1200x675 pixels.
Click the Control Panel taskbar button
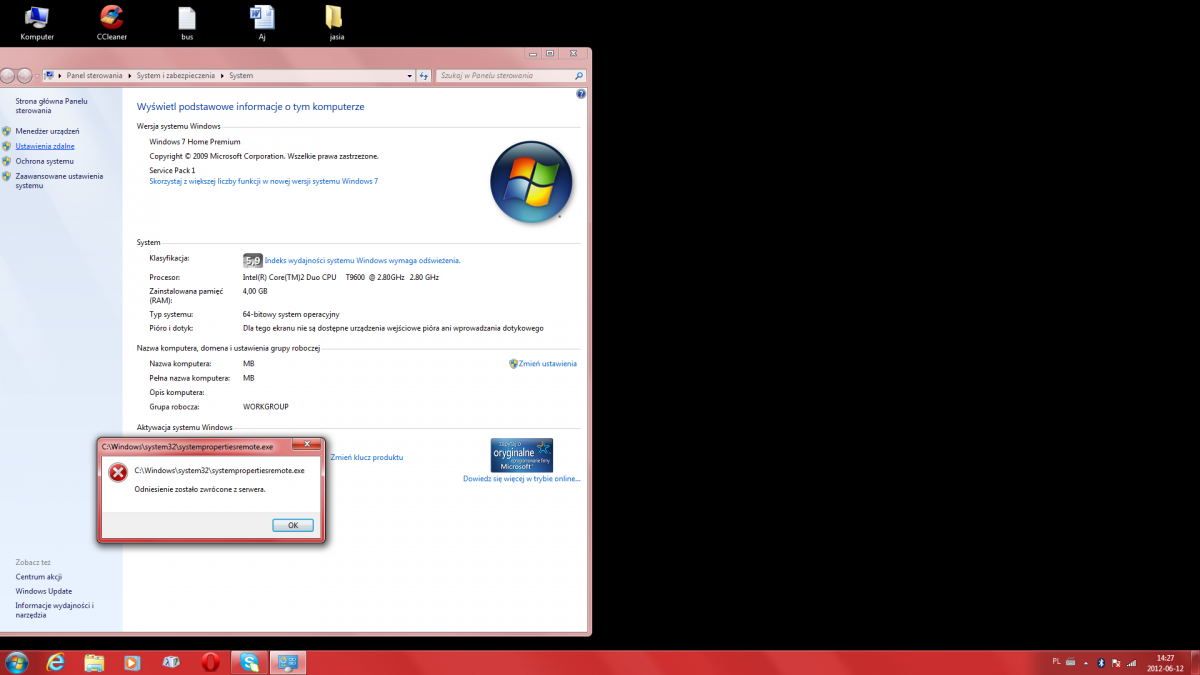(x=288, y=662)
